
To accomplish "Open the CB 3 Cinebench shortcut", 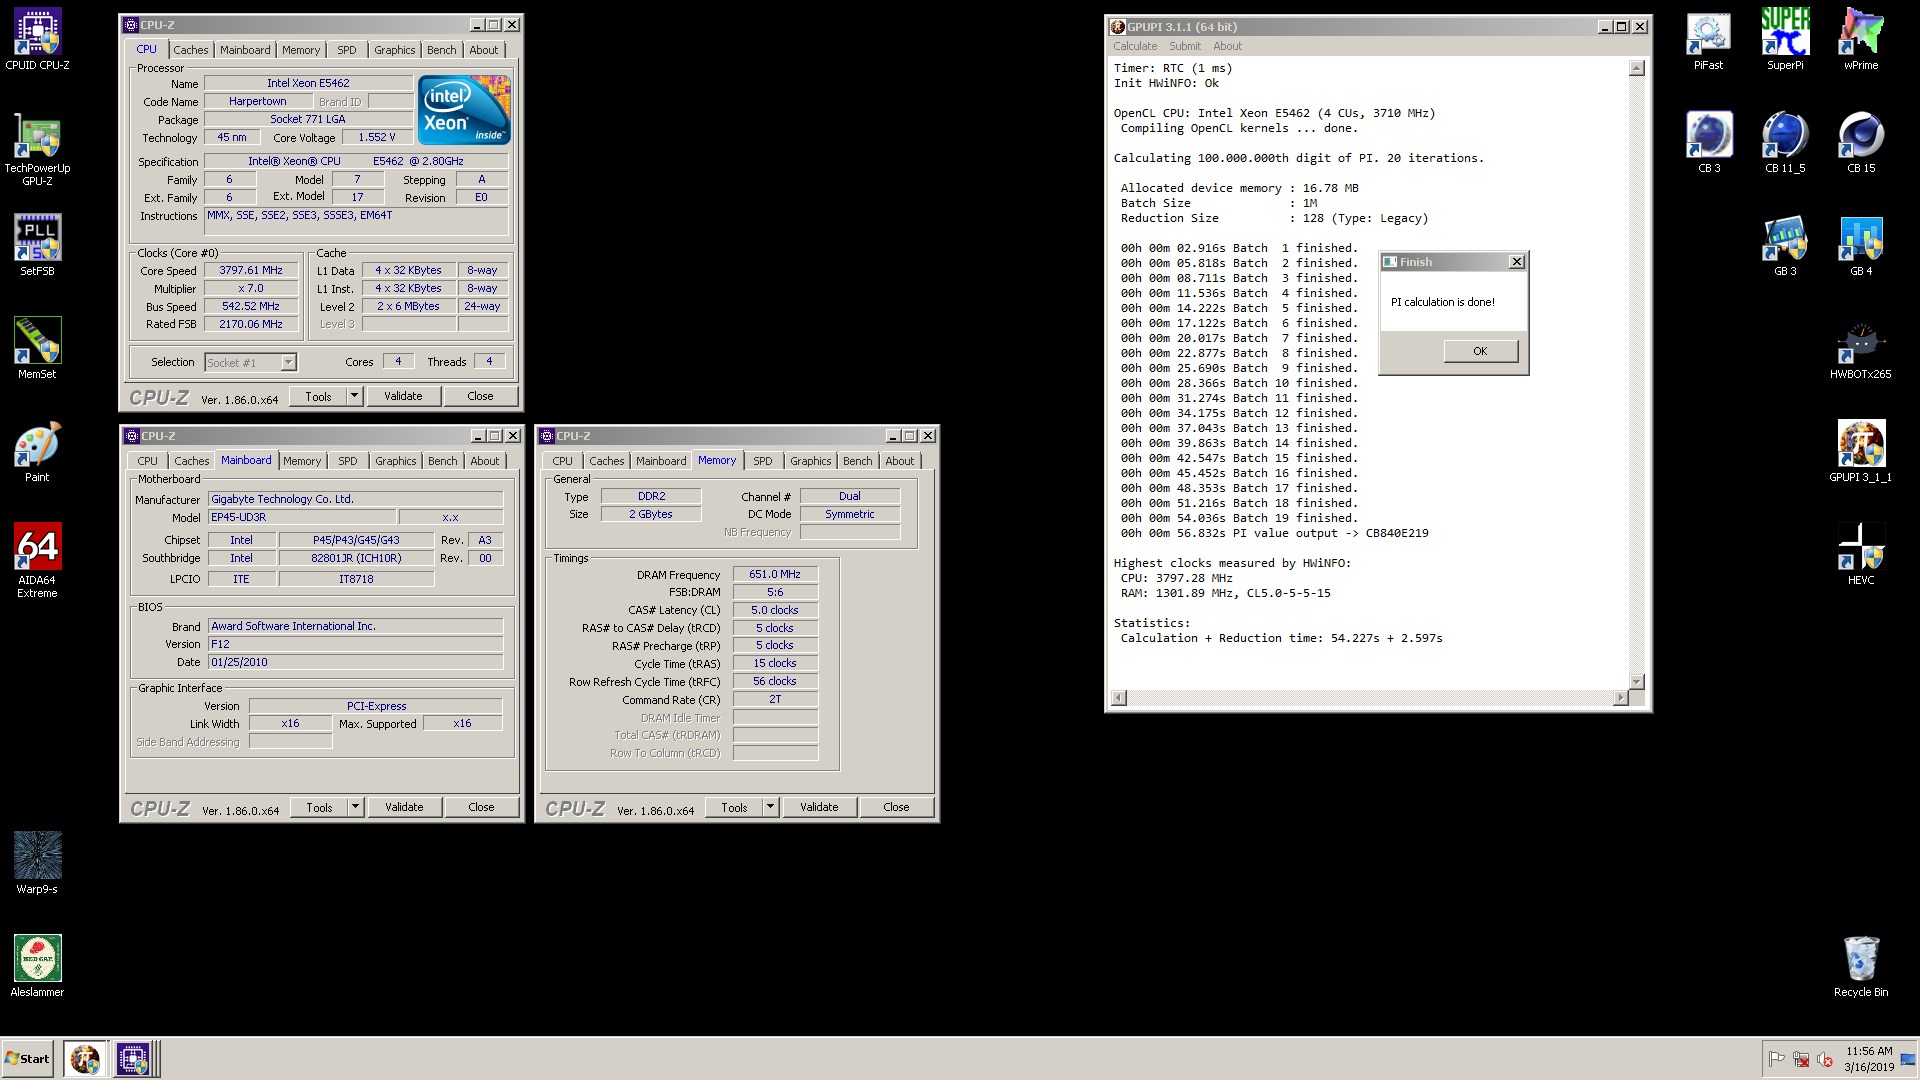I will pos(1709,142).
